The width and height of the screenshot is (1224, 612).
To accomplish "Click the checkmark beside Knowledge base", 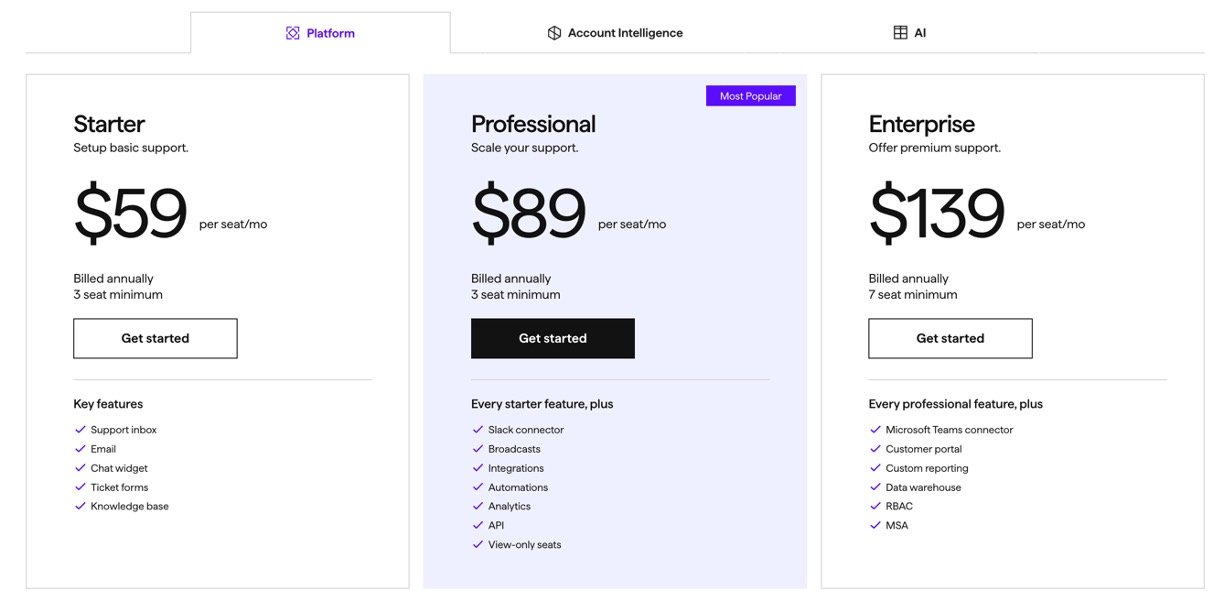I will 80,506.
